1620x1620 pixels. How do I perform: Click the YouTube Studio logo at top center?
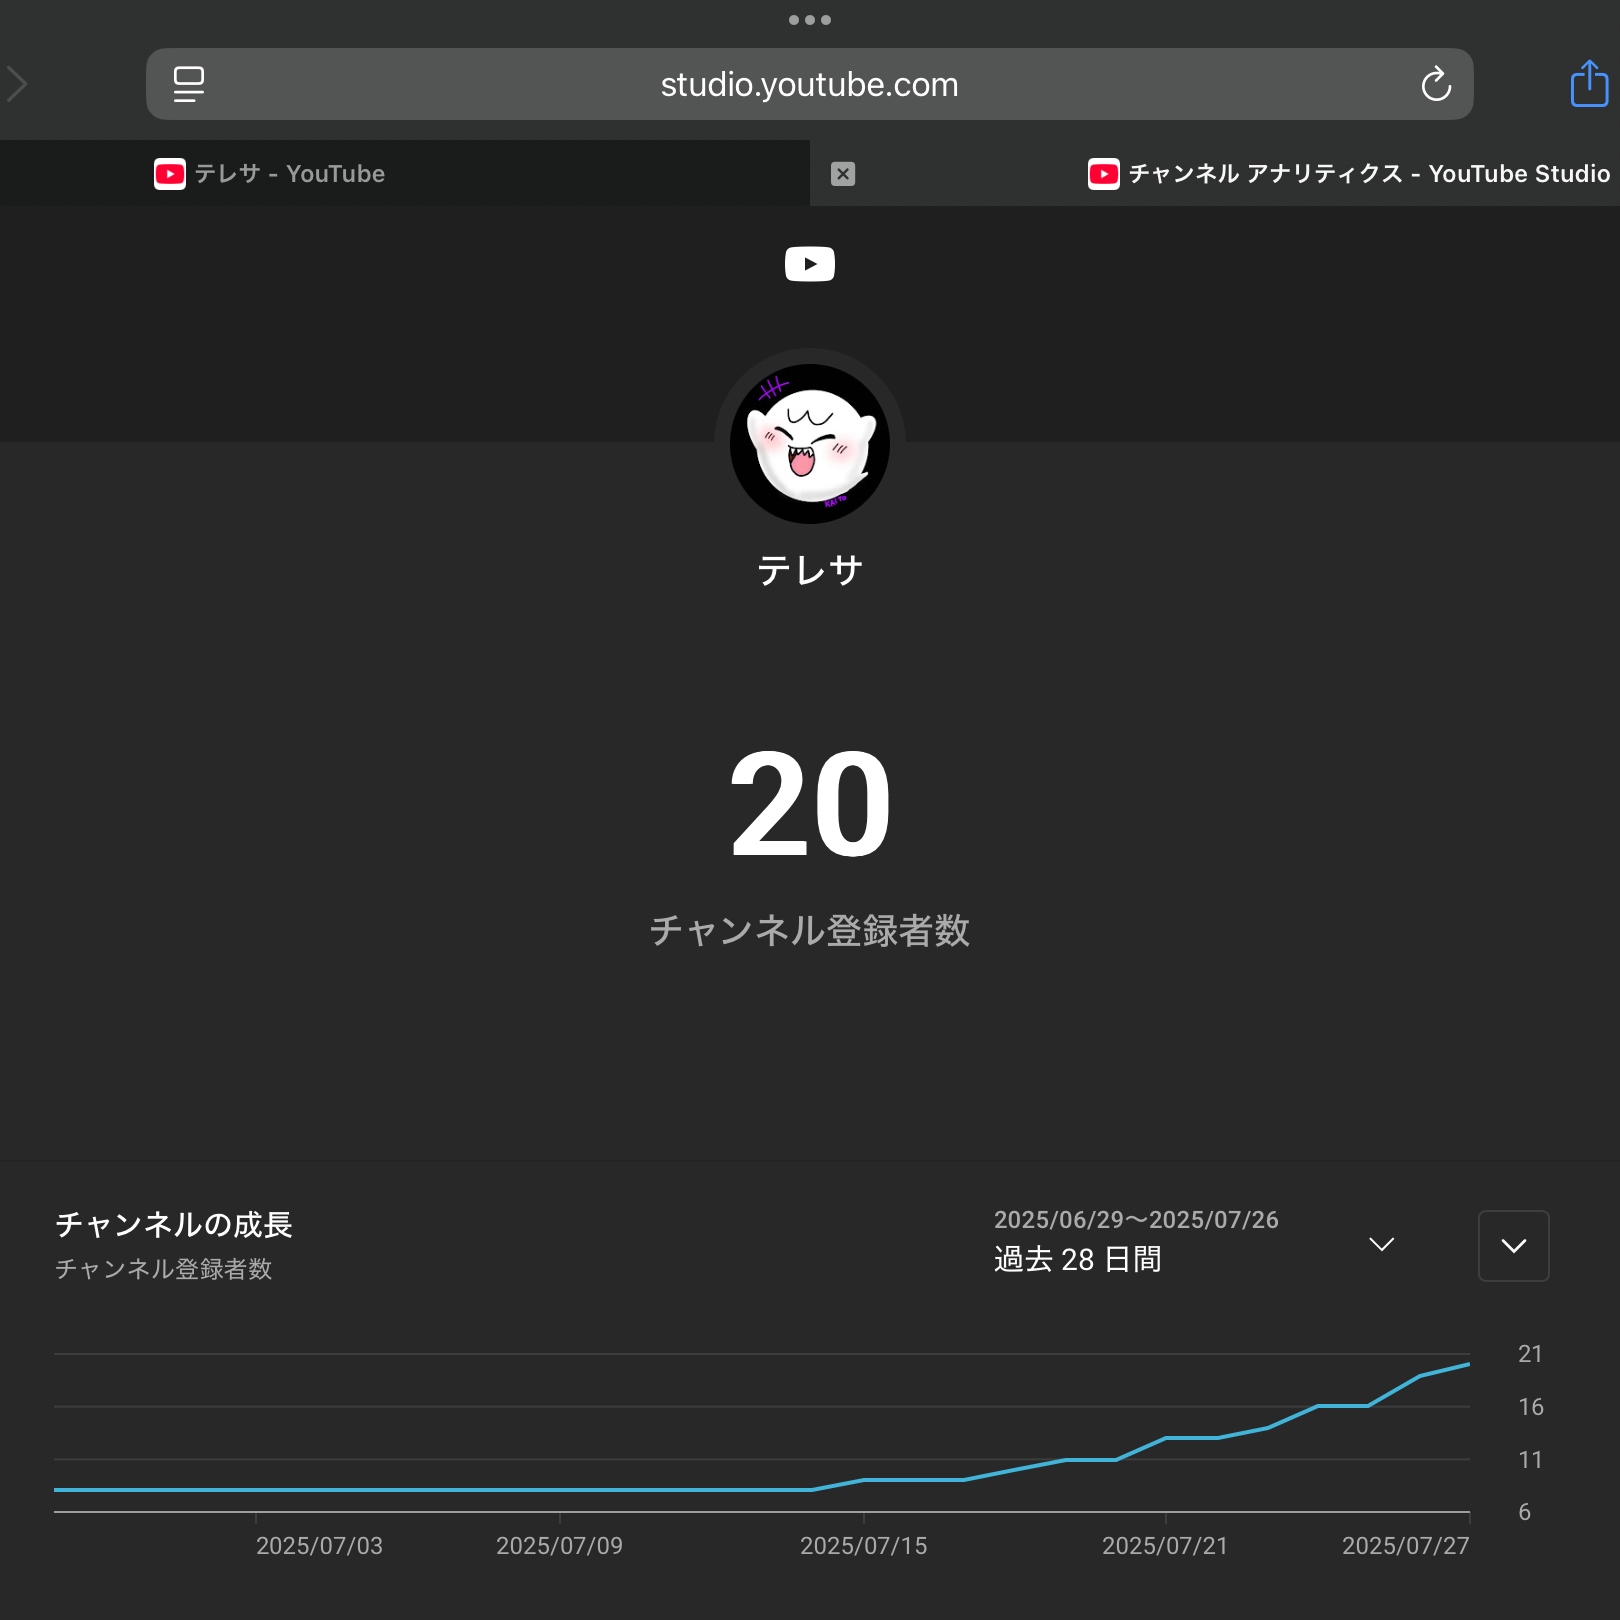[x=810, y=263]
